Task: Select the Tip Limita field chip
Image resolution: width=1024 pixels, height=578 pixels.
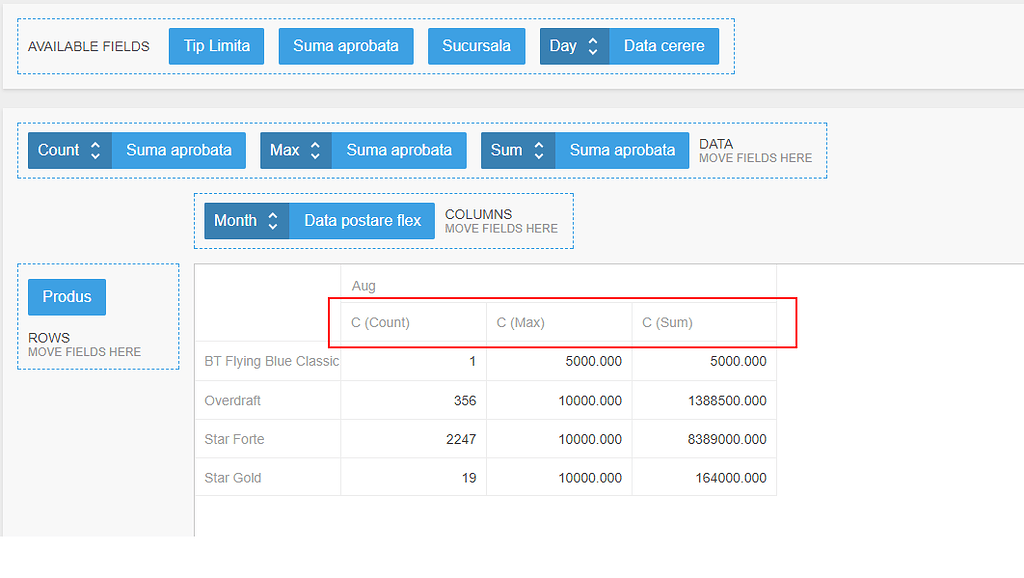Action: tap(216, 46)
